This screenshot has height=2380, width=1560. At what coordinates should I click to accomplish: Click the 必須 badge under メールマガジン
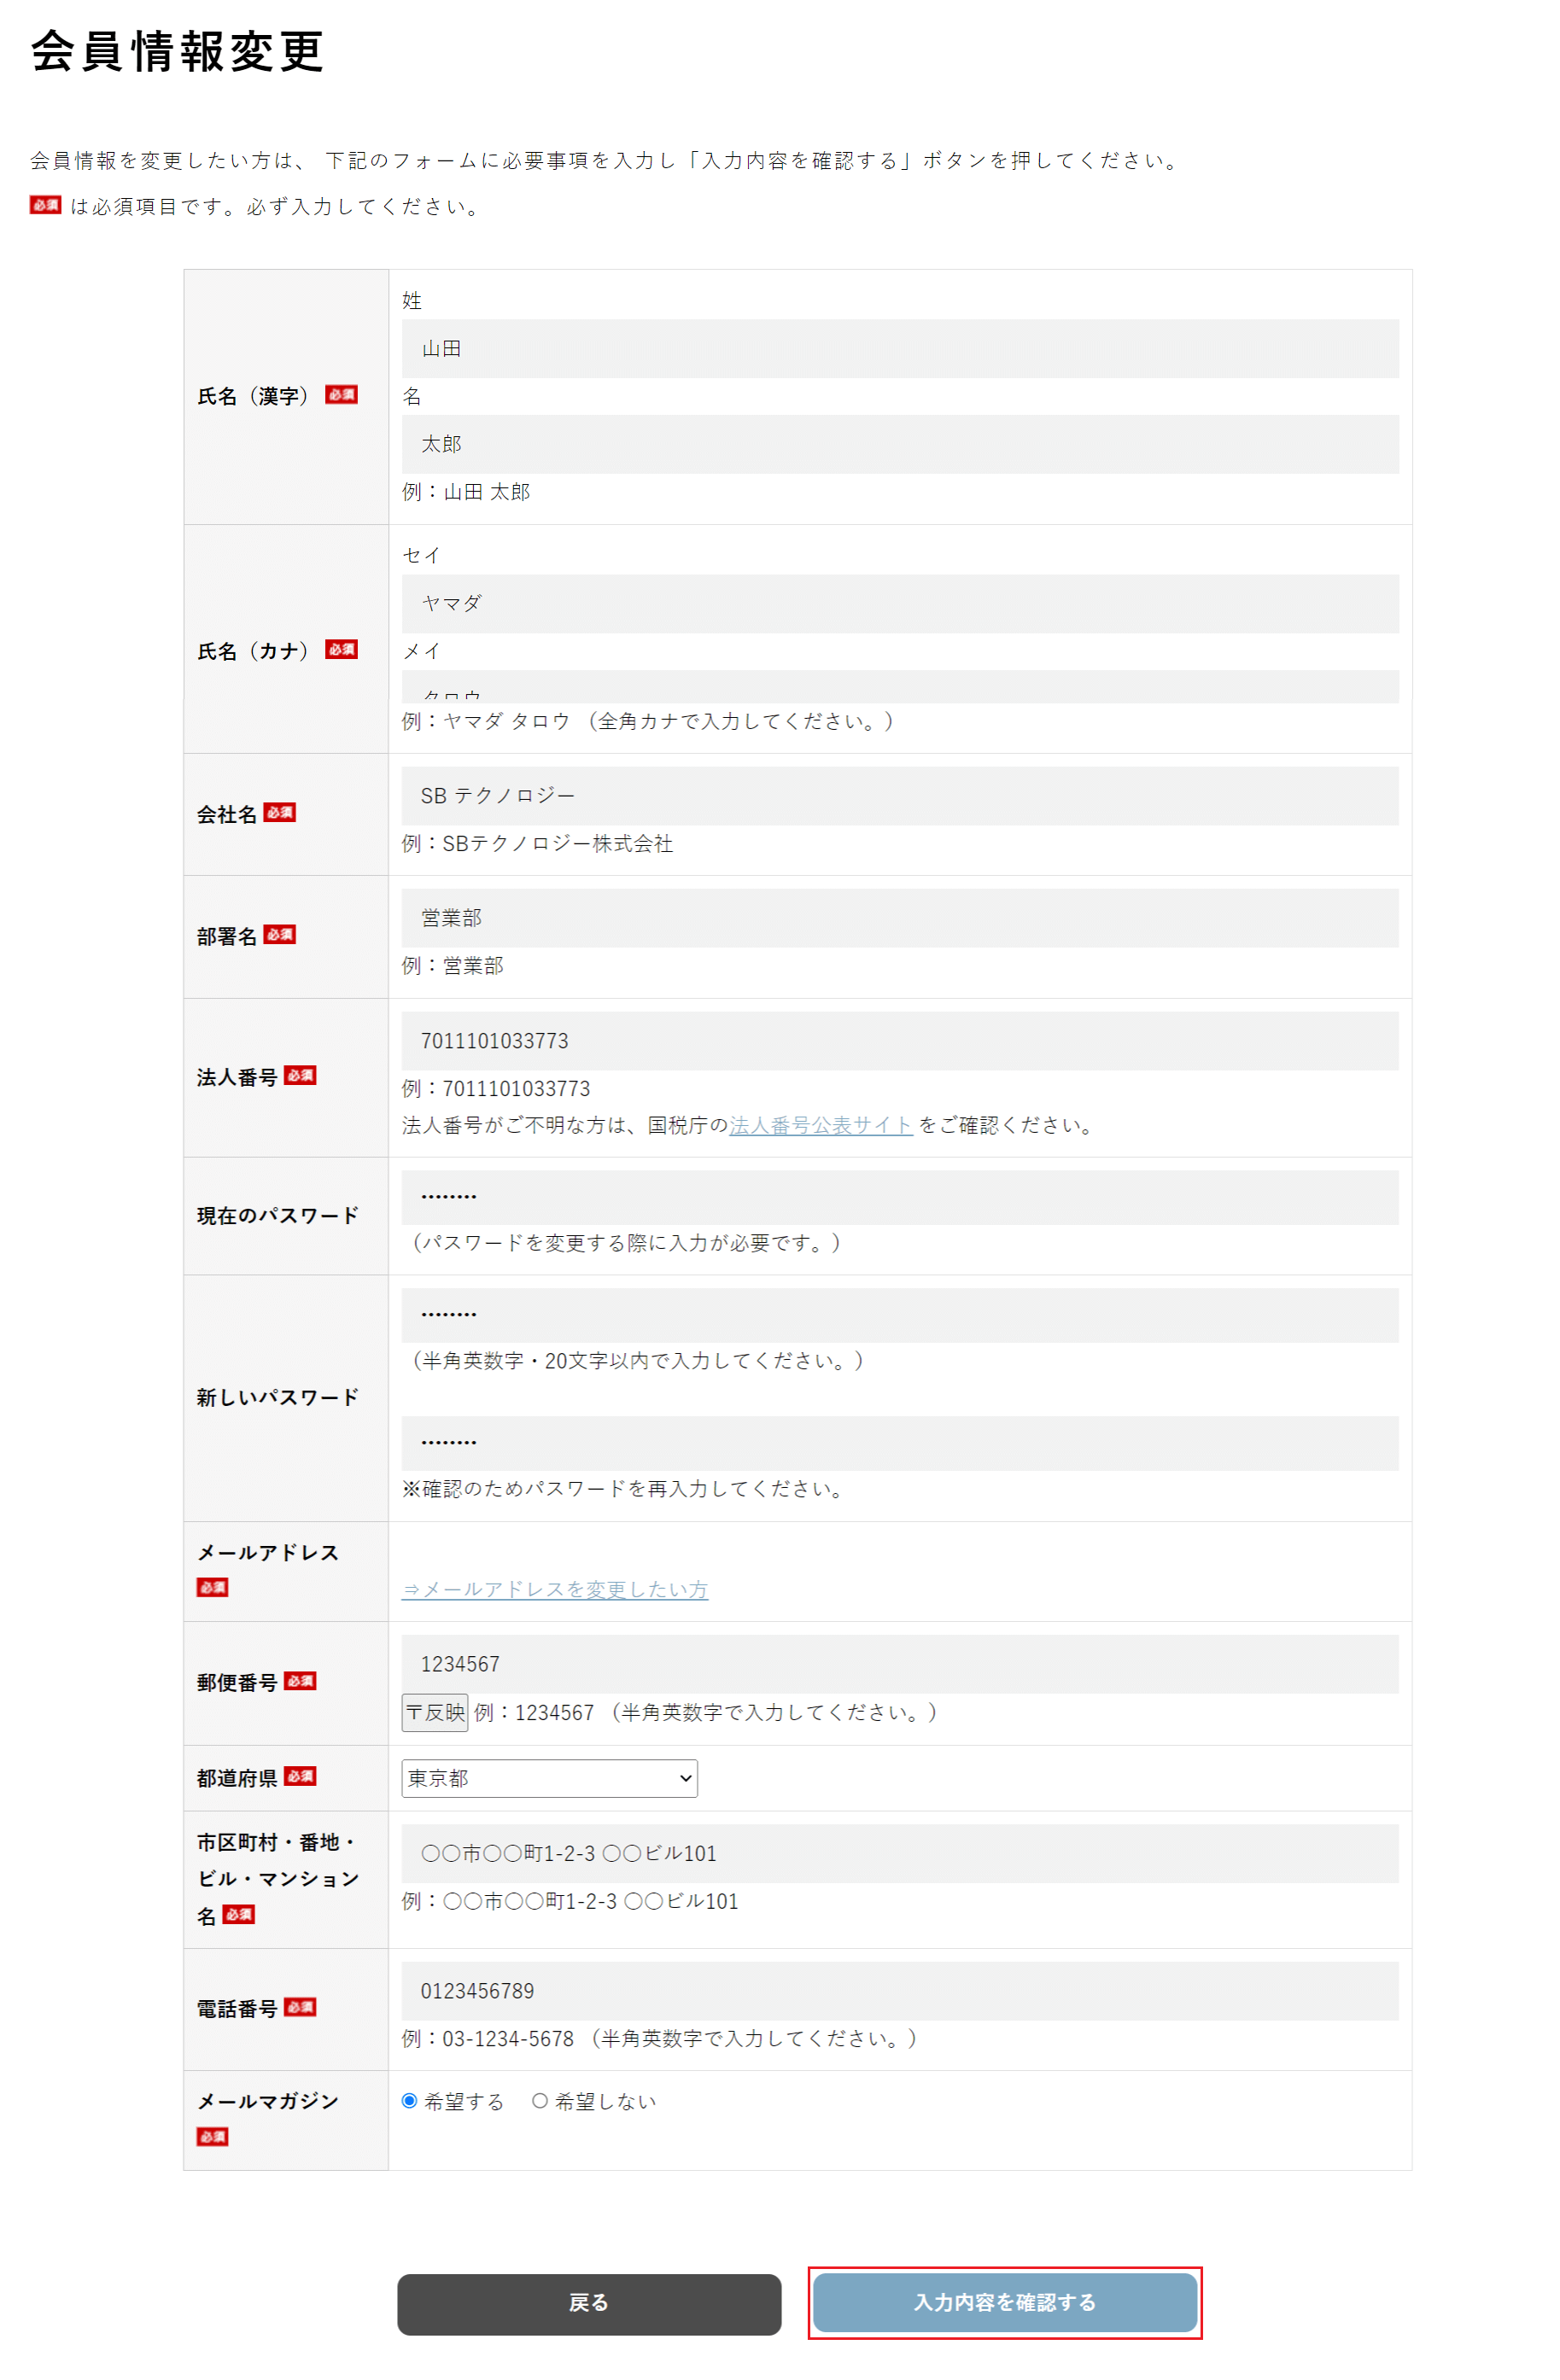pos(212,2136)
